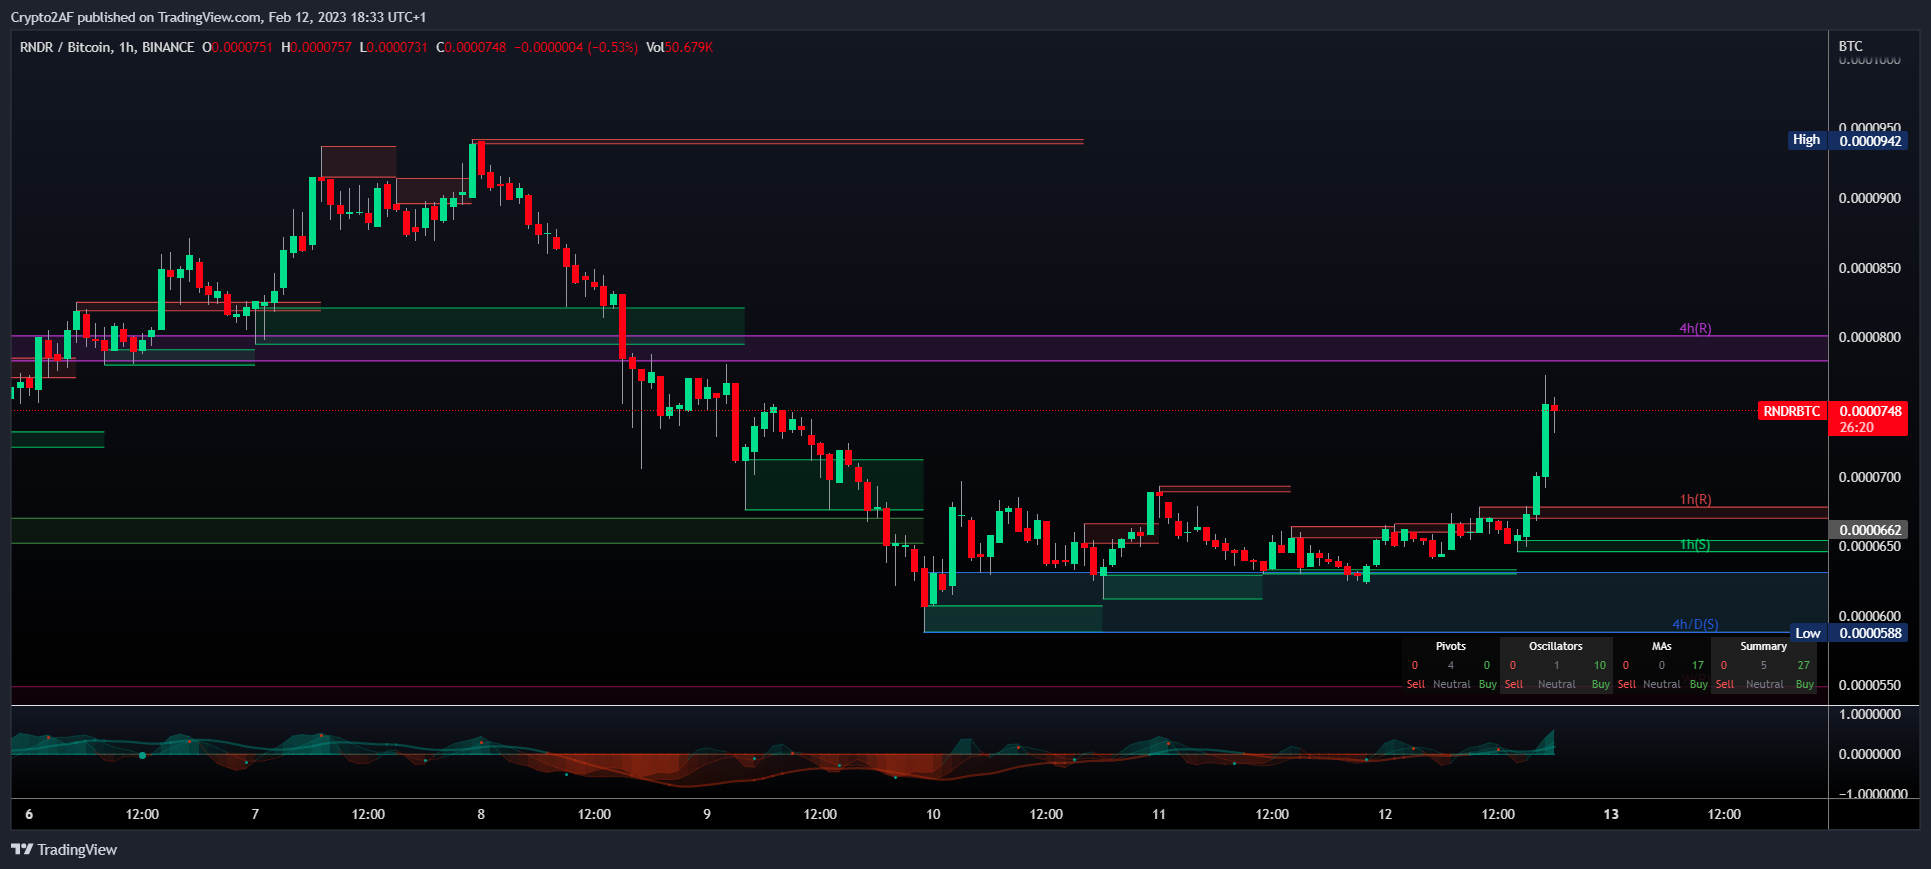Click the 1h(S) support zone label
The image size is (1931, 869).
click(1695, 545)
